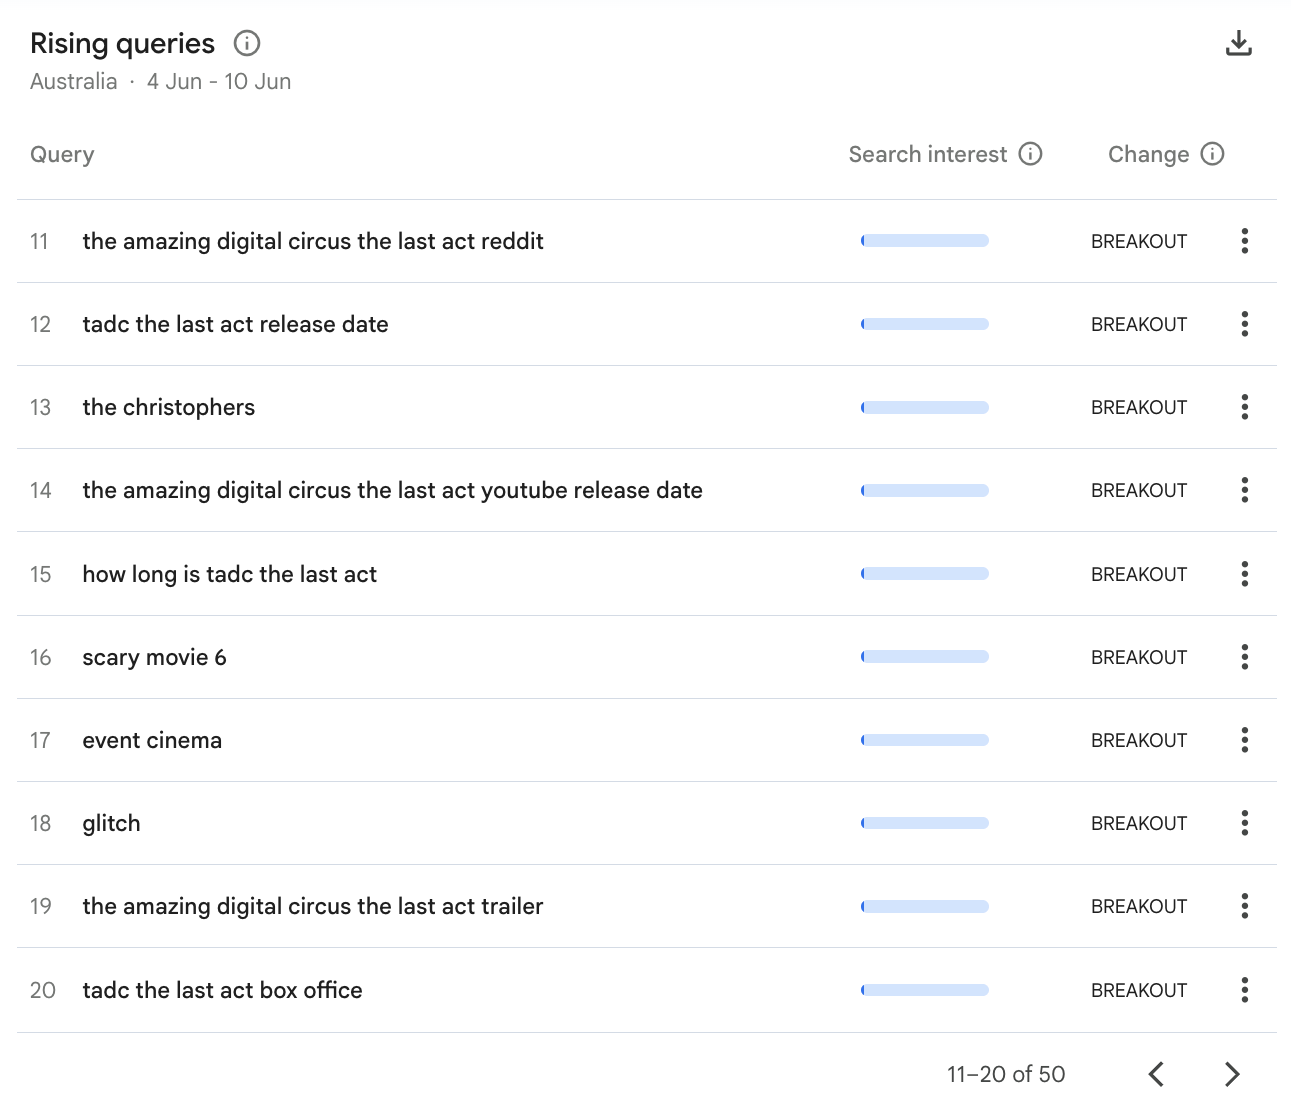Download the rising queries data

1238,43
